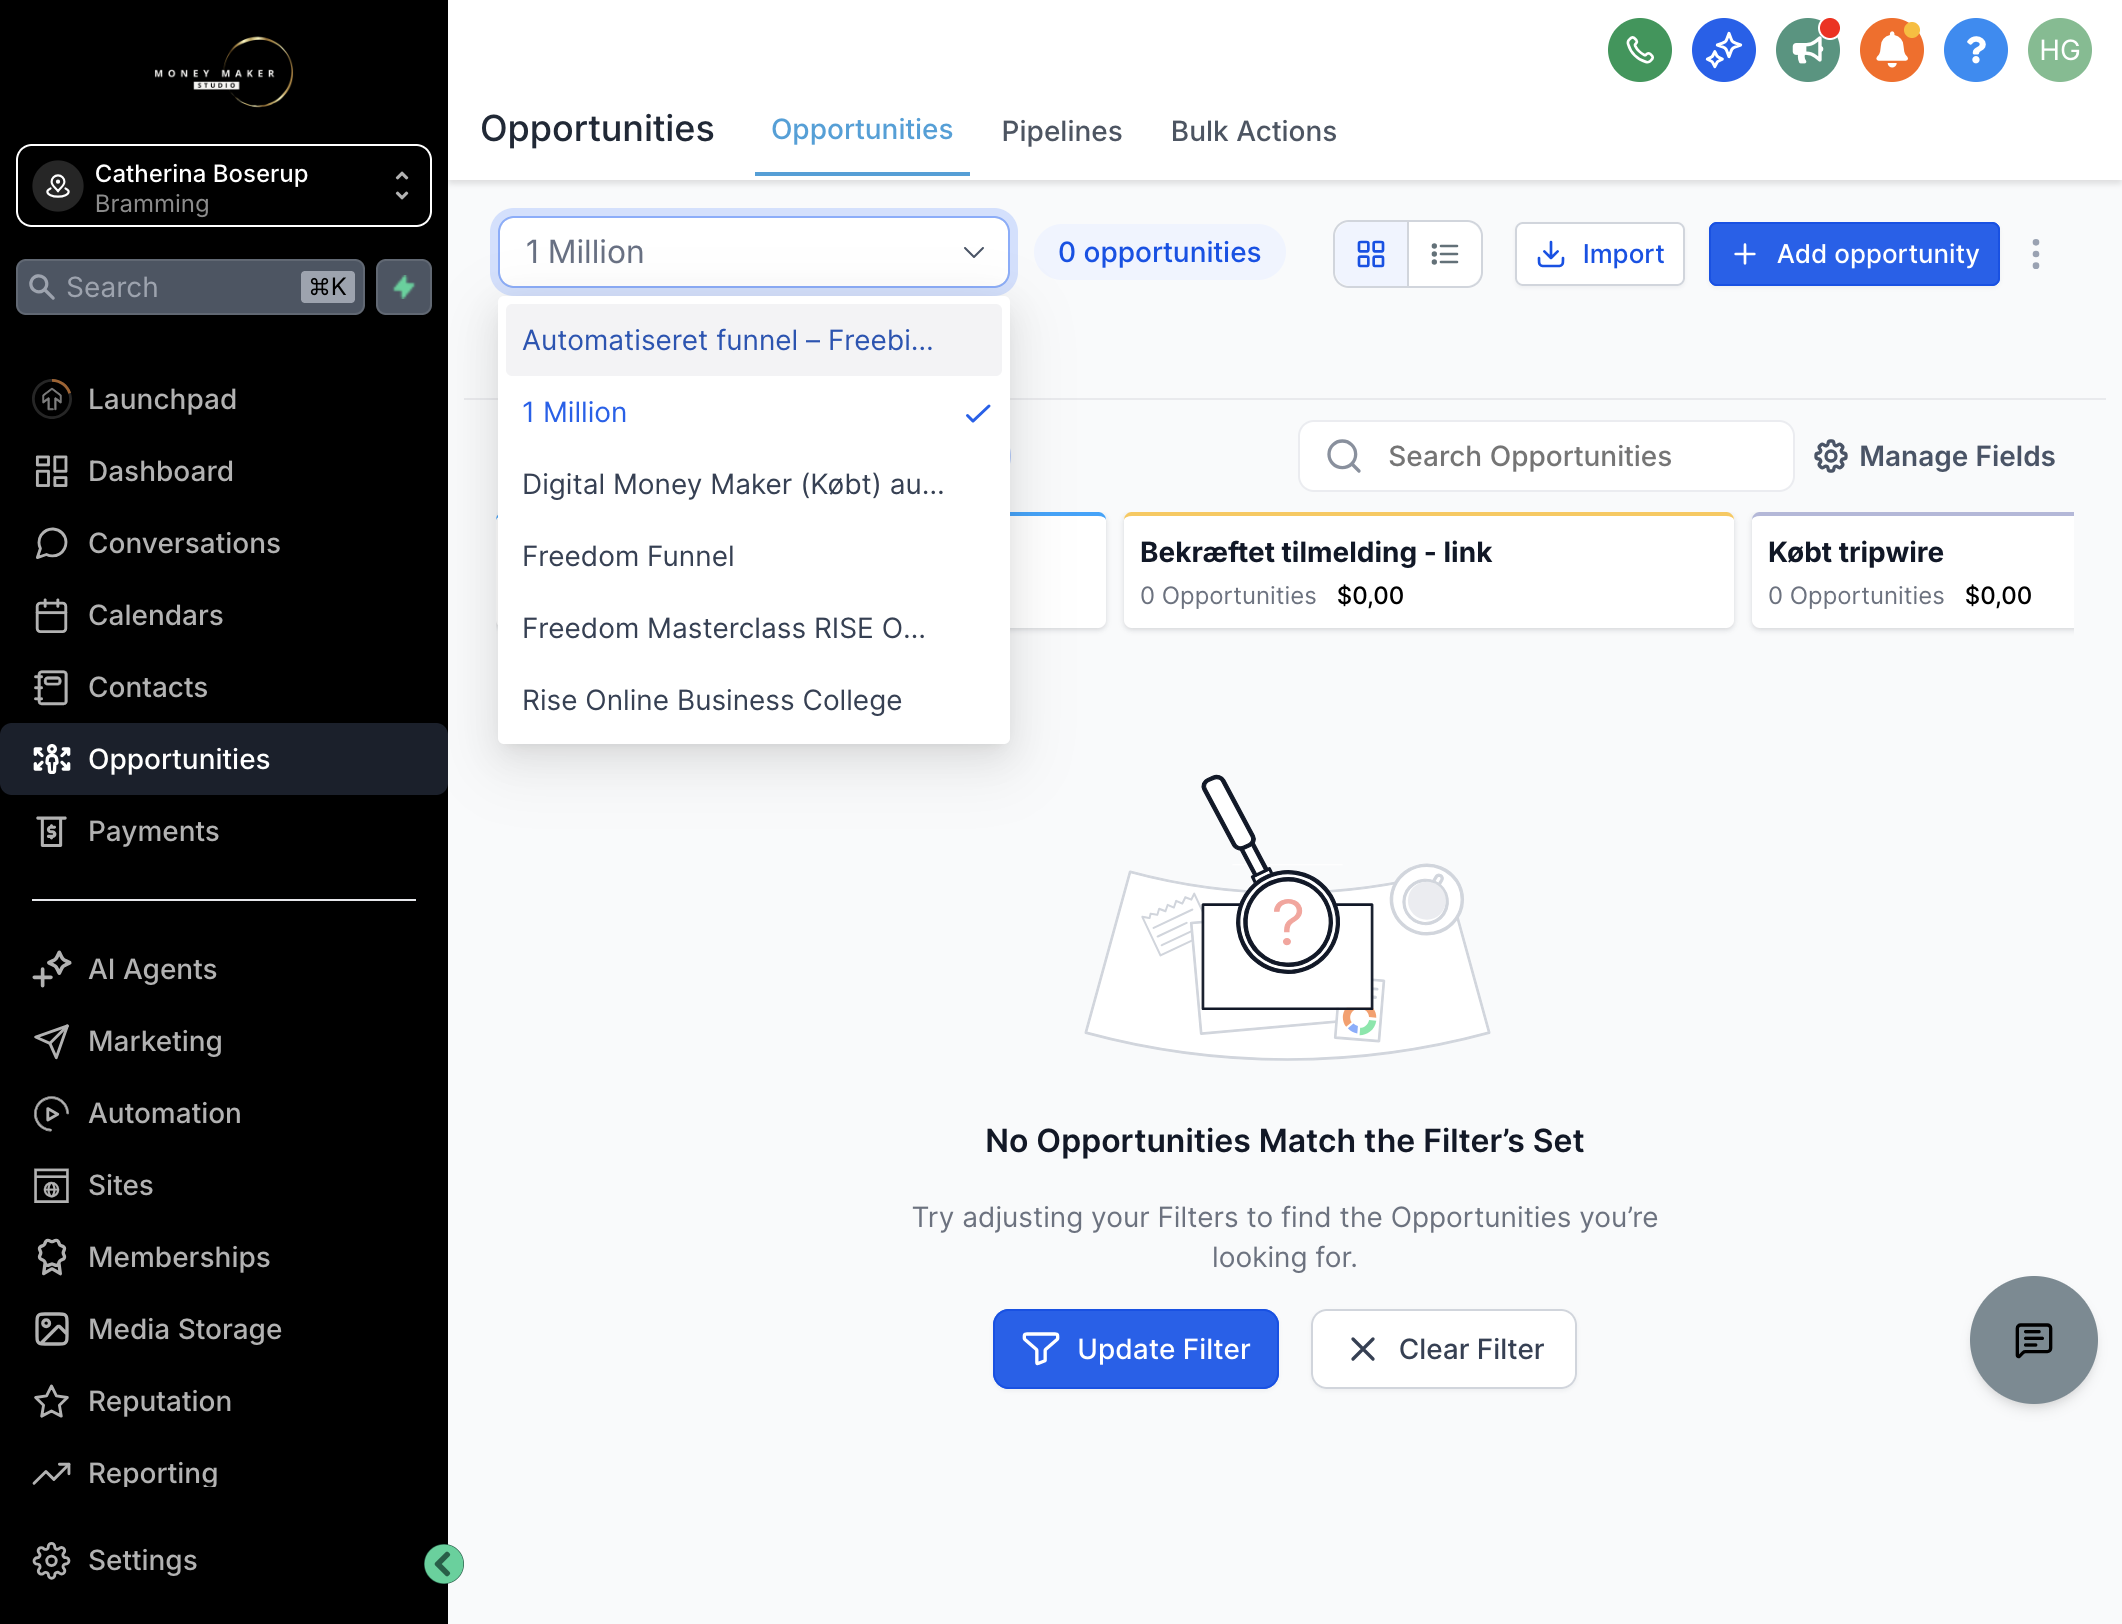
Task: Open Launchpad in sidebar
Action: (224, 399)
